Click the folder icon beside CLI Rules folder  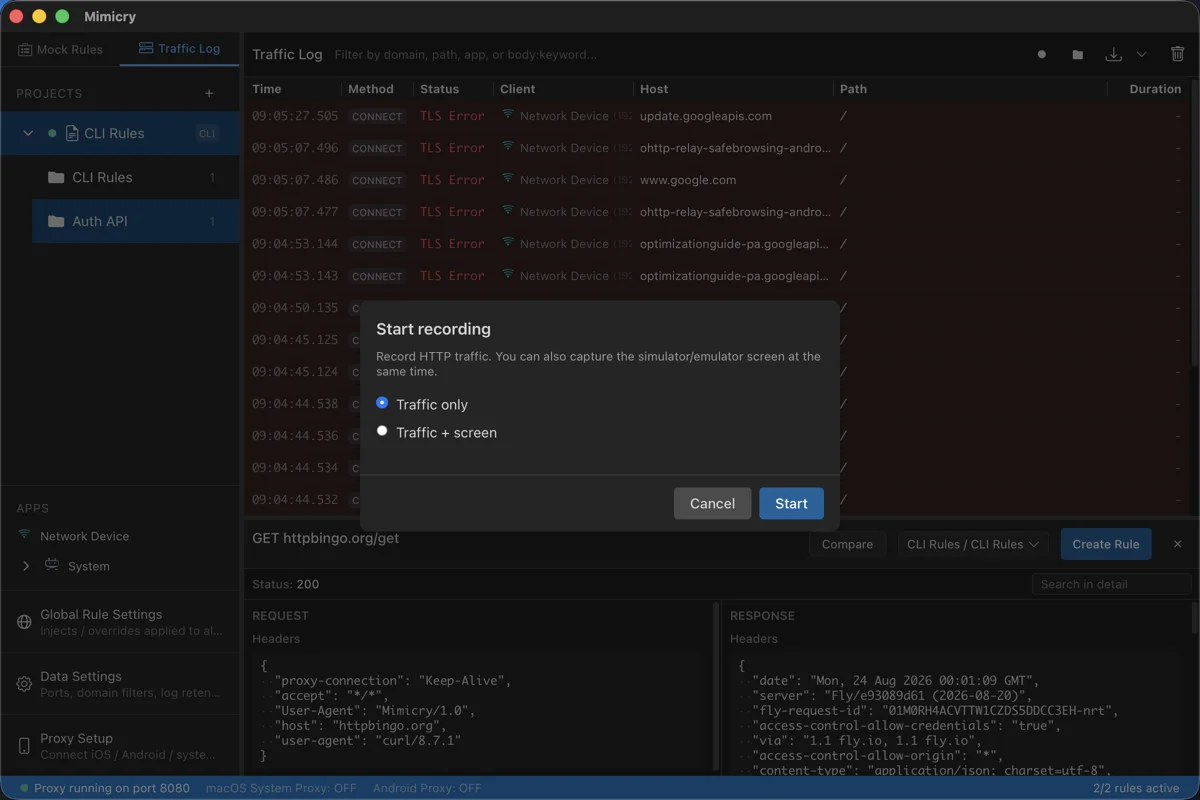[56, 177]
